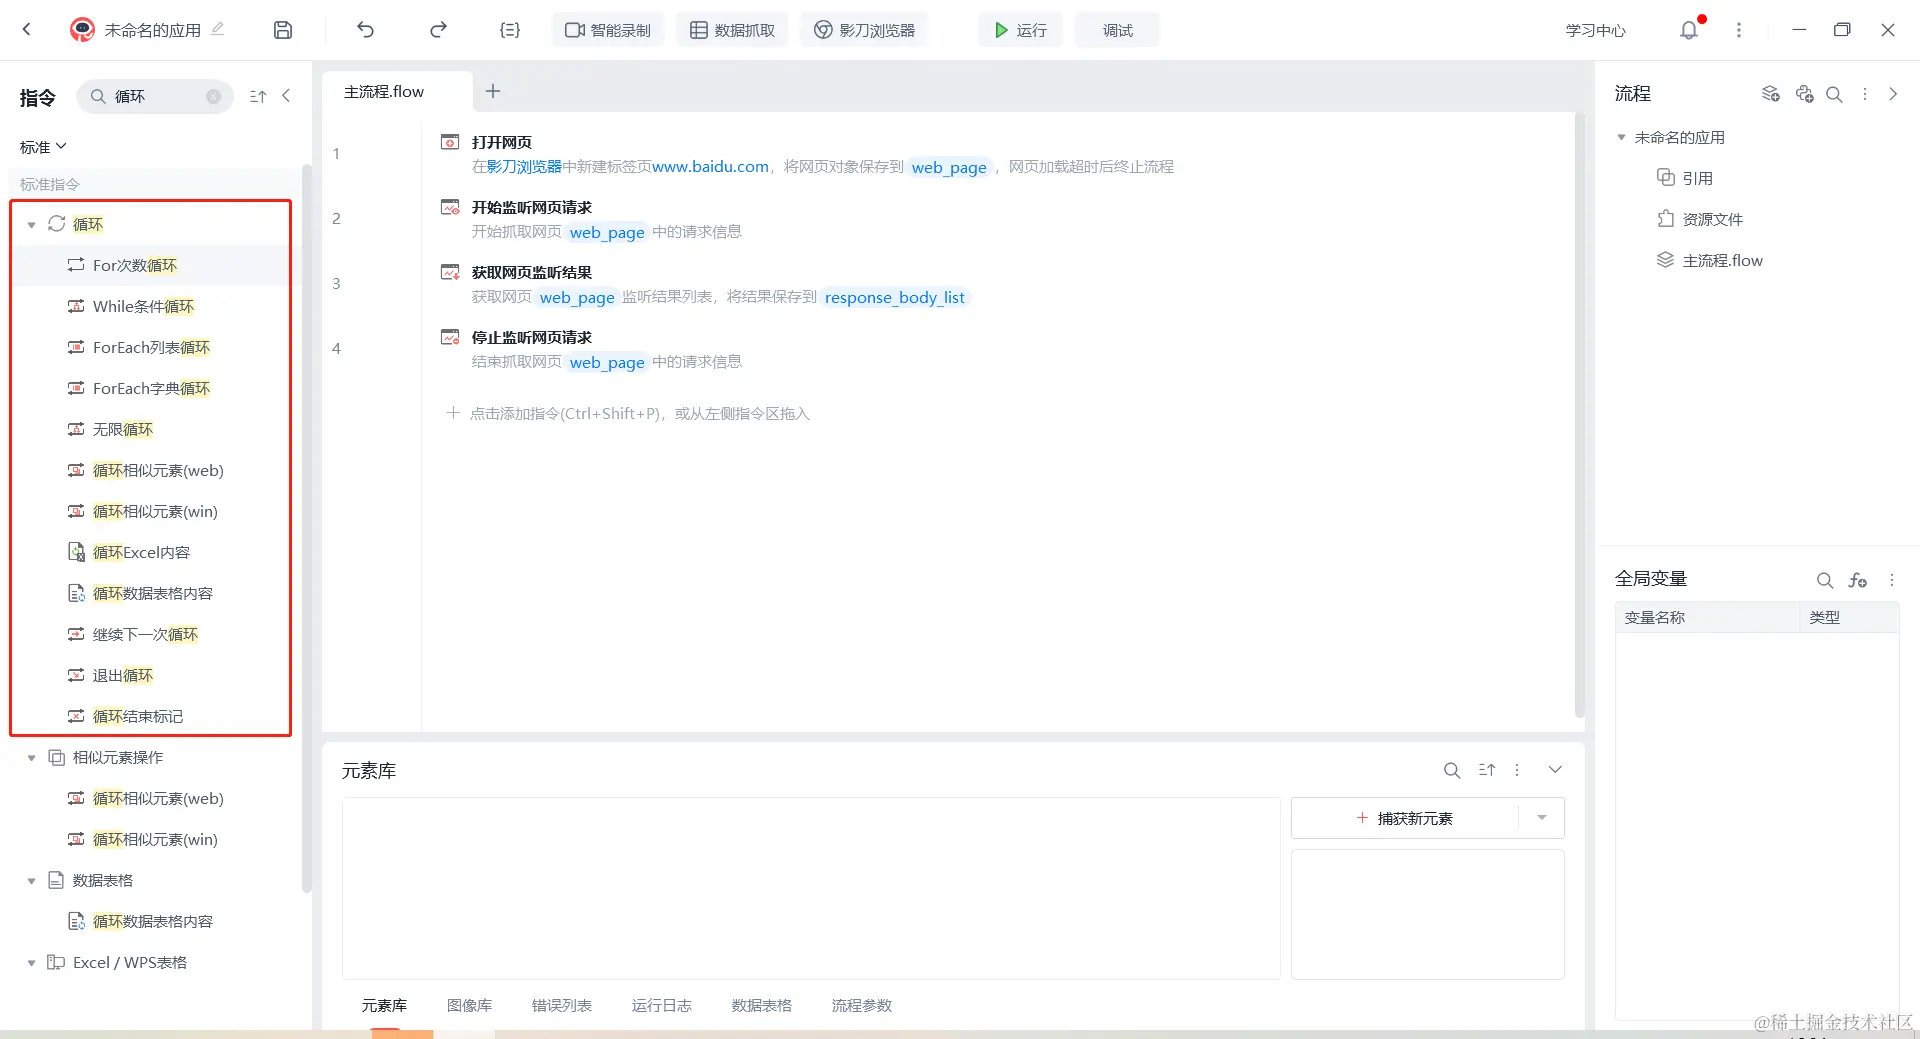Open the 标准 dropdown
The image size is (1920, 1039).
tap(43, 147)
